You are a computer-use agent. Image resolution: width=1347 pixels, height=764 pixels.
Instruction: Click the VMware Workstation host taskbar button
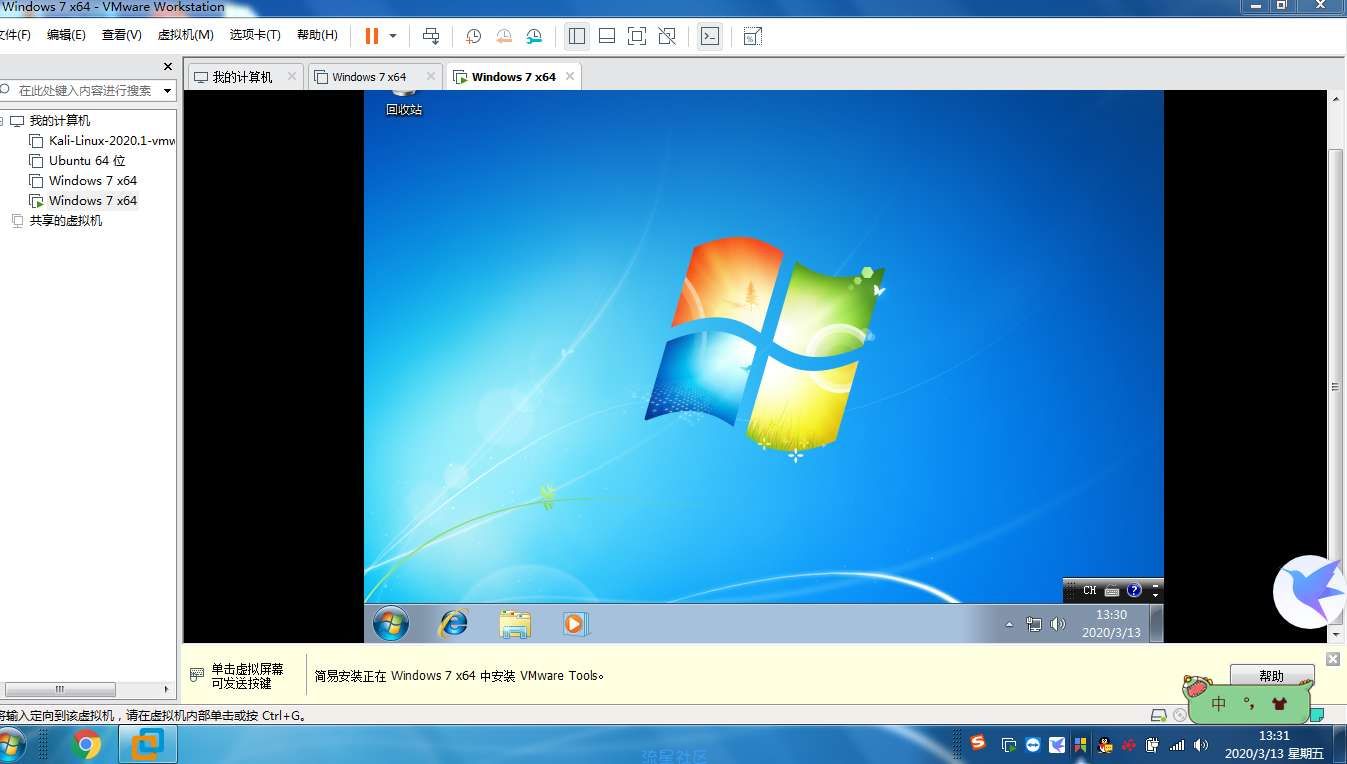coord(148,745)
